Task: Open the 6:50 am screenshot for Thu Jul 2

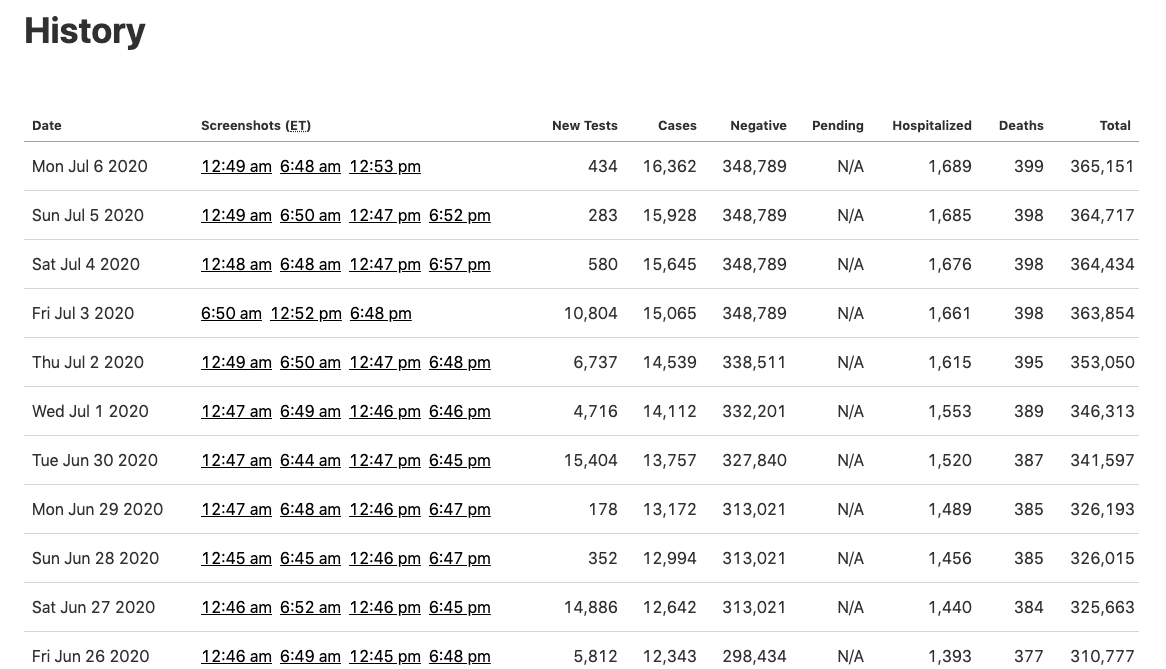Action: [x=310, y=363]
